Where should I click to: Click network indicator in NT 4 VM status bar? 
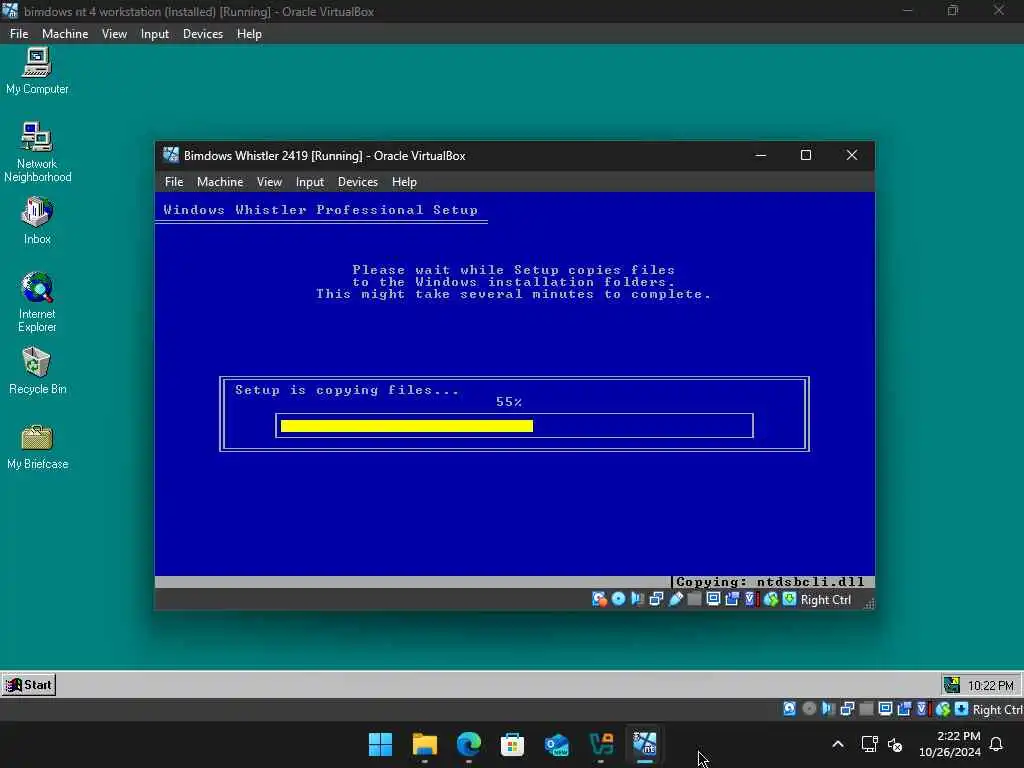click(848, 709)
